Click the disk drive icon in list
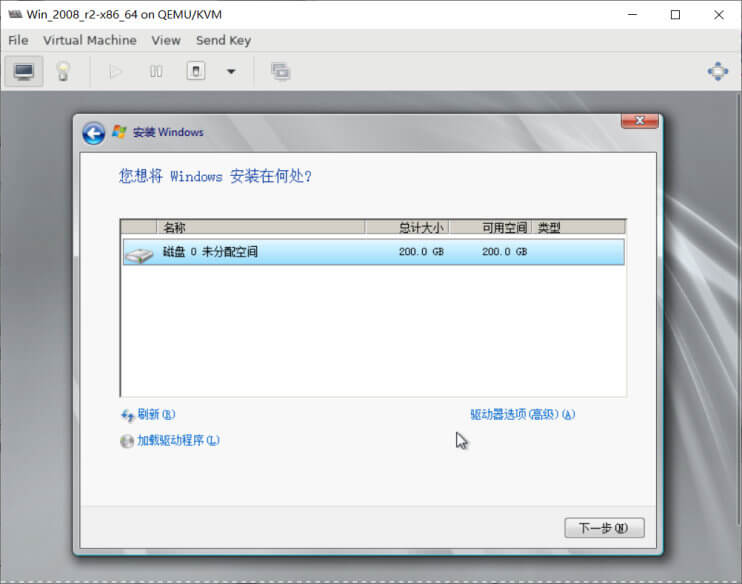The image size is (742, 584). coord(139,255)
